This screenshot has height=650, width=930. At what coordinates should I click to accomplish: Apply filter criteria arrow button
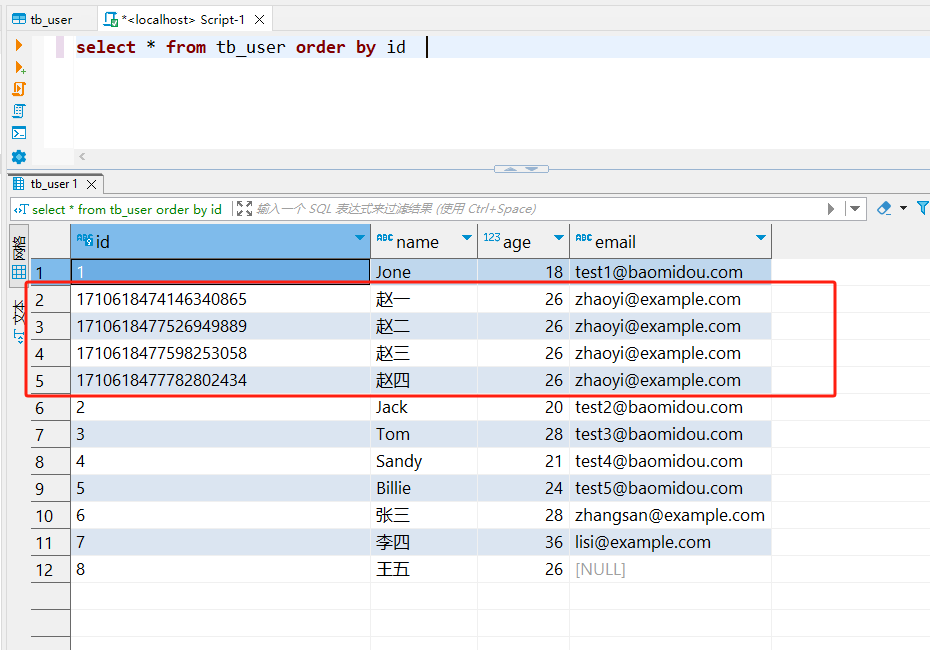[x=831, y=209]
